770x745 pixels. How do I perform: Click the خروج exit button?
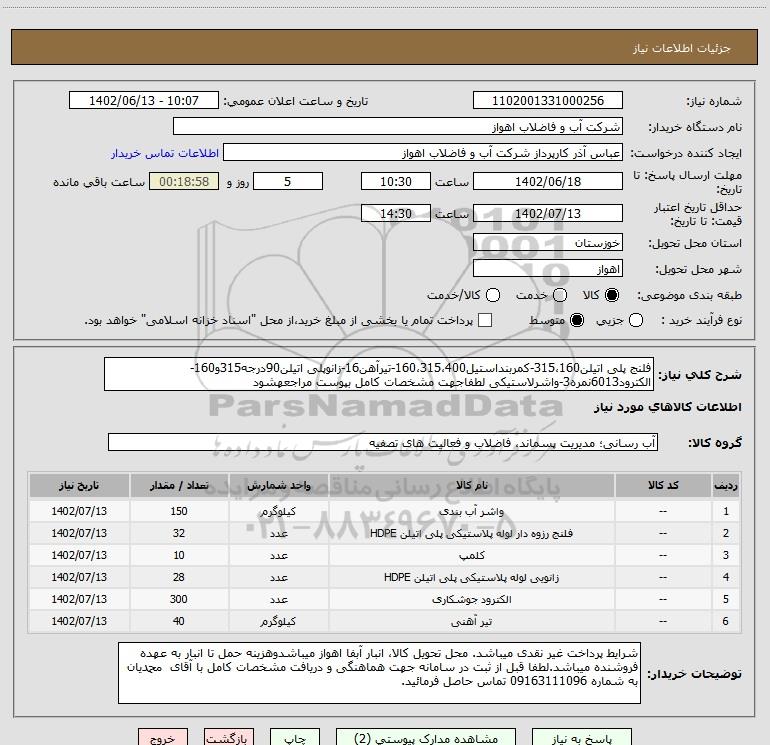pos(163,738)
